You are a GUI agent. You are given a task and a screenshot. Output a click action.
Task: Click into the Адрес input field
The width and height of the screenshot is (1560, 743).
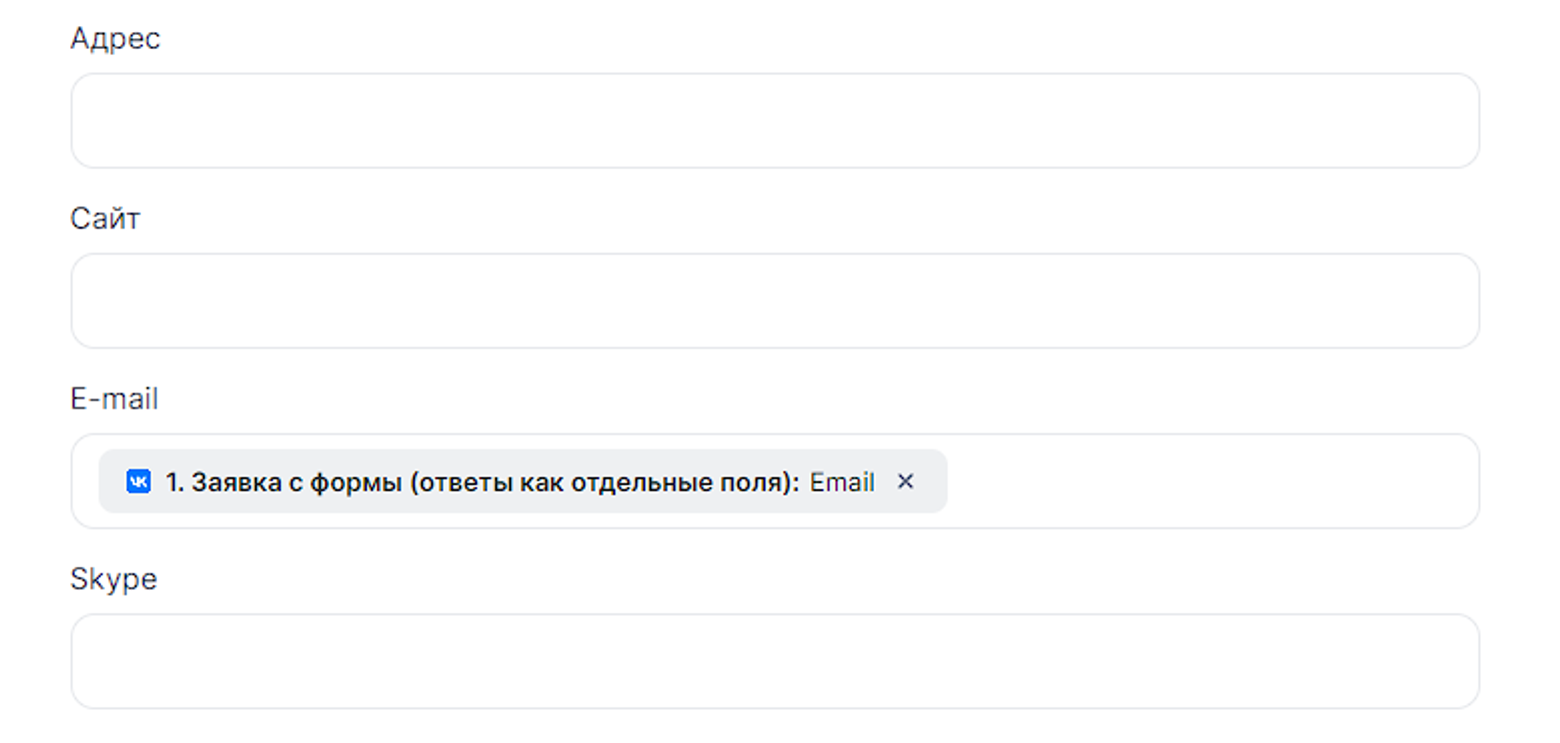(774, 121)
